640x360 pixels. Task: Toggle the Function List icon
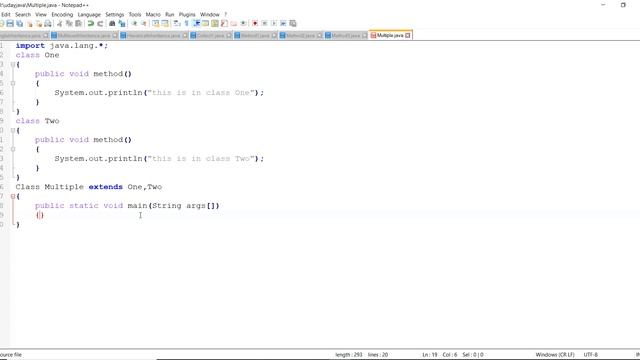point(224,24)
